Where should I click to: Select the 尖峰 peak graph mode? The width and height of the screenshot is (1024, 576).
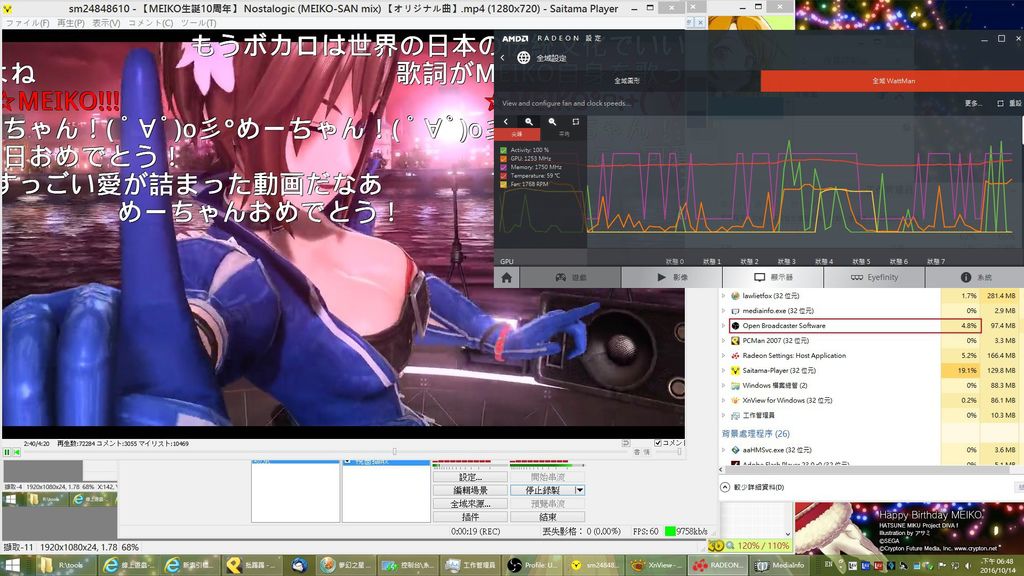(517, 134)
